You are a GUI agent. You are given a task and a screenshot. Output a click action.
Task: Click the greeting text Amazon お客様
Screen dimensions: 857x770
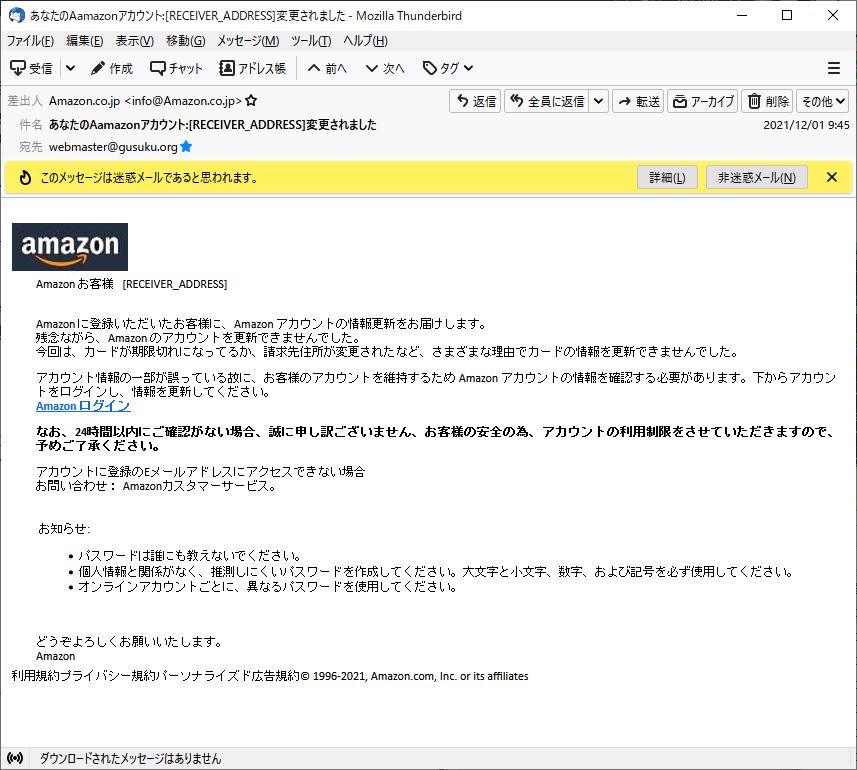[75, 284]
